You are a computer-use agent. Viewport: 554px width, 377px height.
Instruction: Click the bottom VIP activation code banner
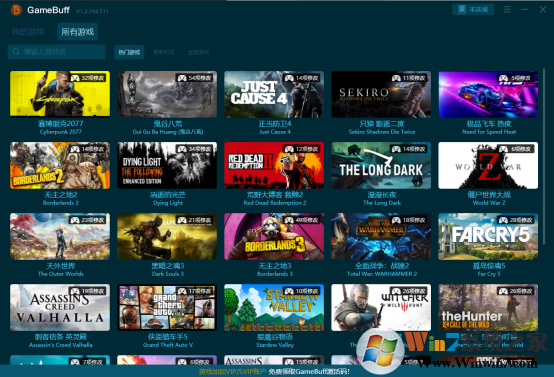(274, 371)
